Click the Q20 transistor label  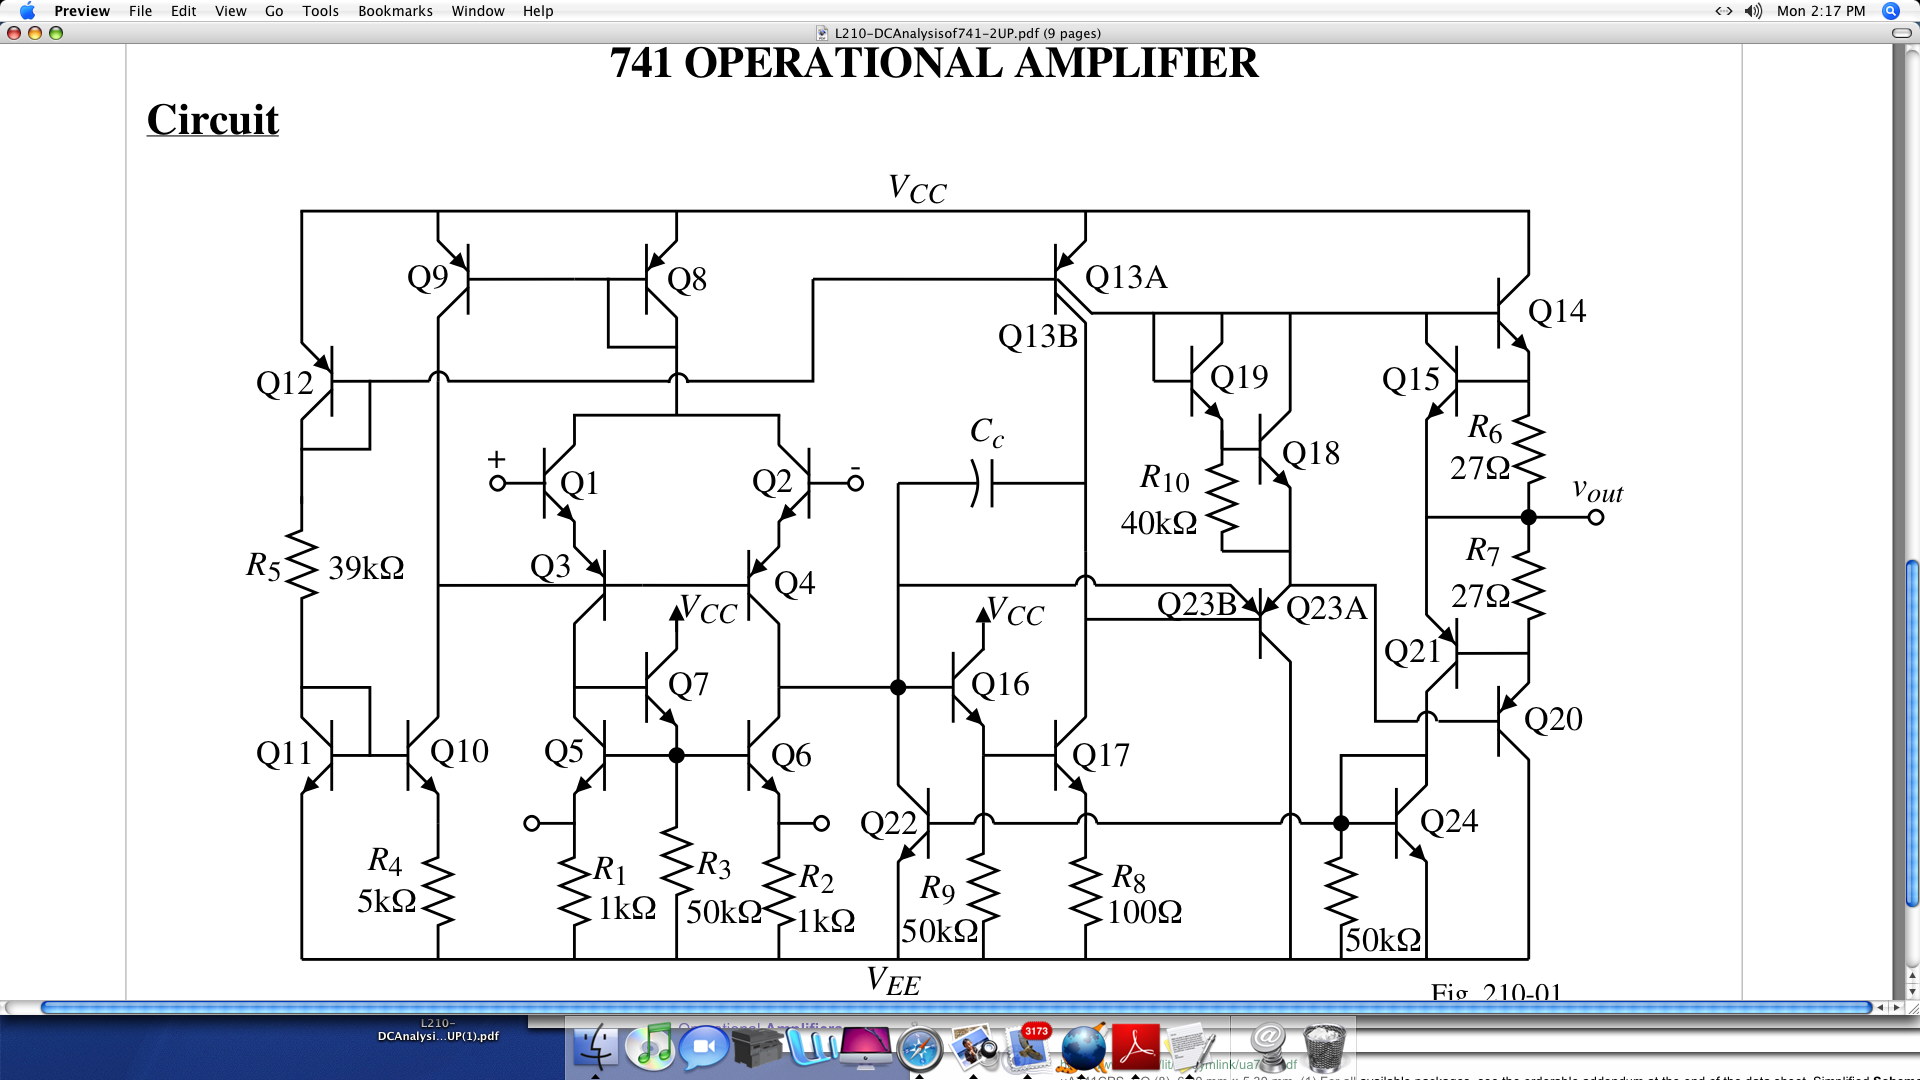(1553, 719)
